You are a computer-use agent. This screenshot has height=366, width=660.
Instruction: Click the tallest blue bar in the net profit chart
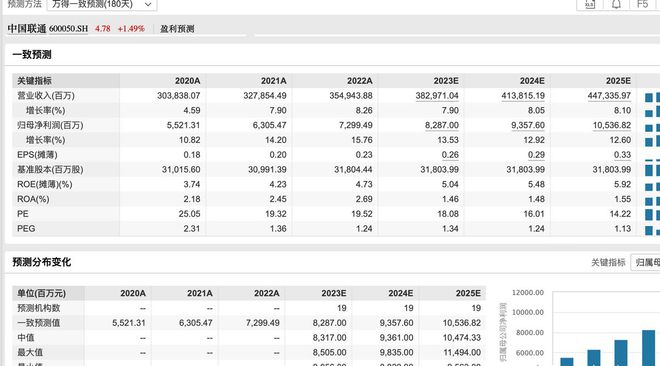coord(648,348)
